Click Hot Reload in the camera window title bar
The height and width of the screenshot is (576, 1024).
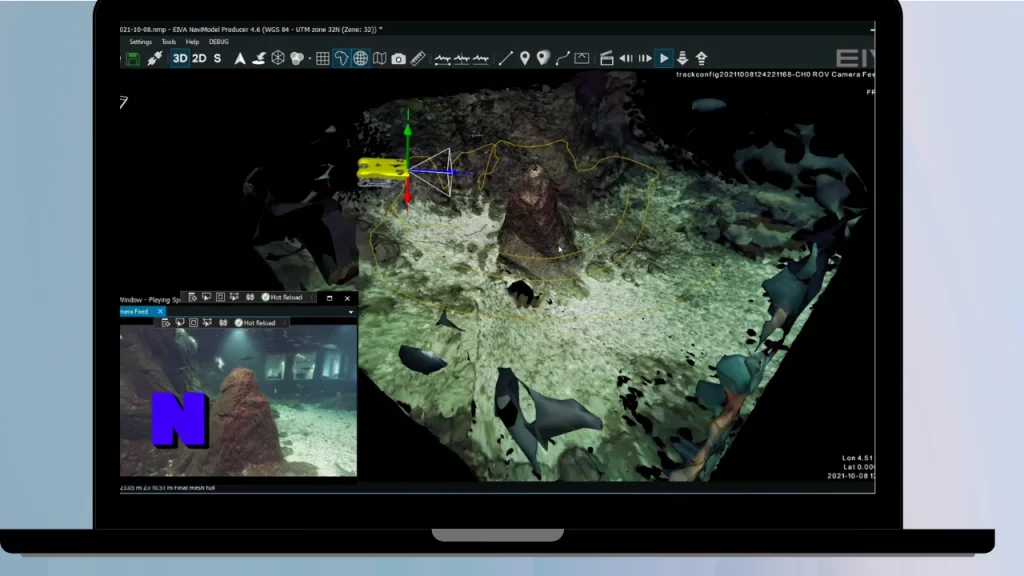(282, 297)
